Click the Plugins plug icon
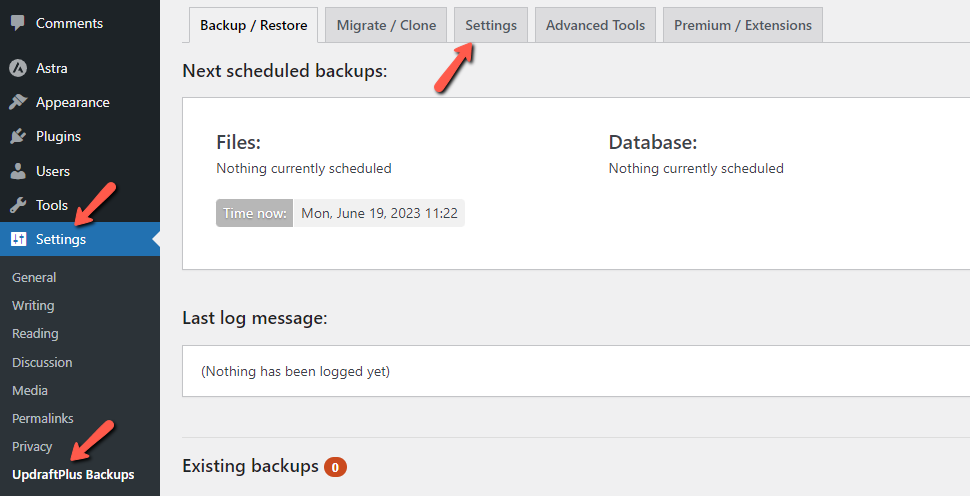The width and height of the screenshot is (970, 496). pos(18,136)
